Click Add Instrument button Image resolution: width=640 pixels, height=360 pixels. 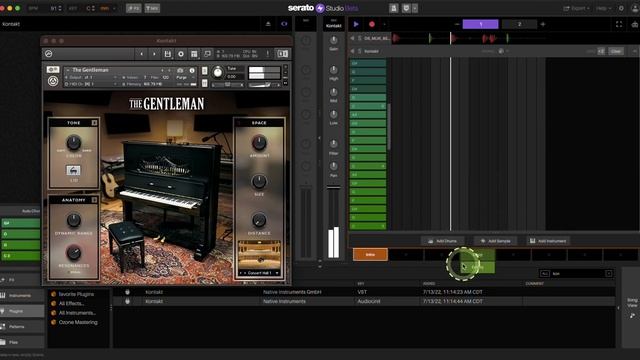(548, 241)
